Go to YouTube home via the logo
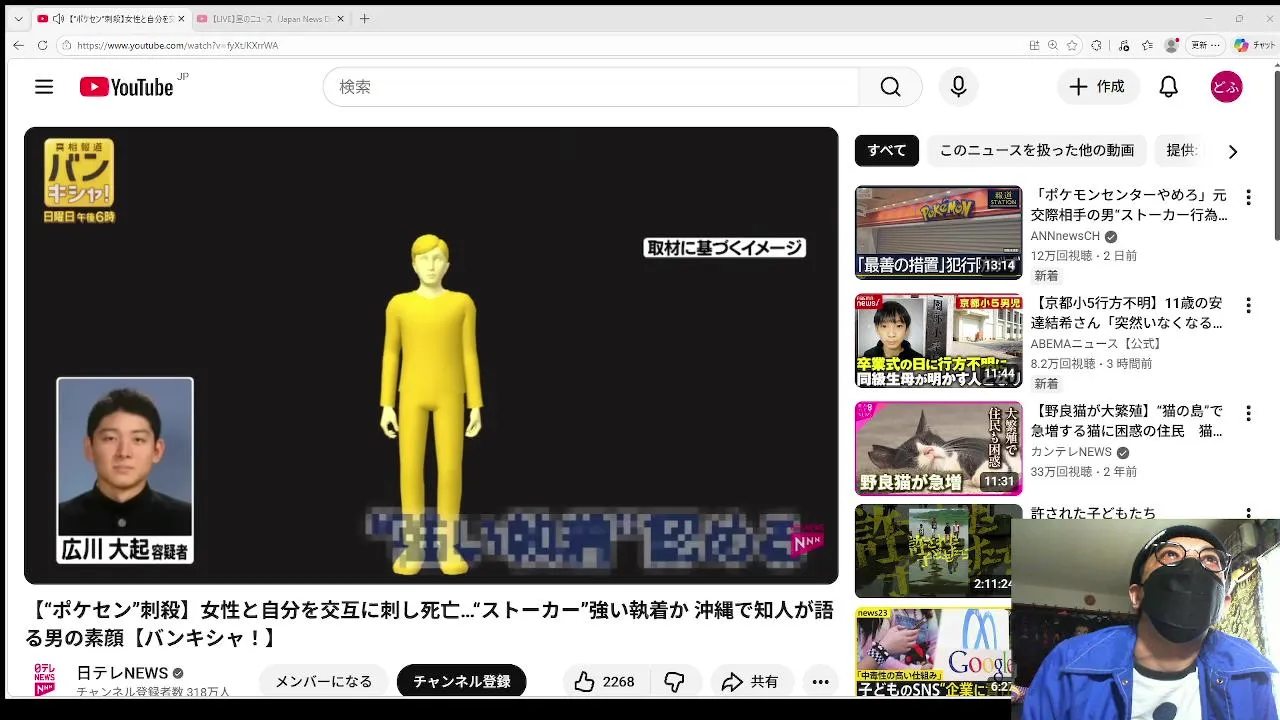The width and height of the screenshot is (1280, 720). coord(127,87)
